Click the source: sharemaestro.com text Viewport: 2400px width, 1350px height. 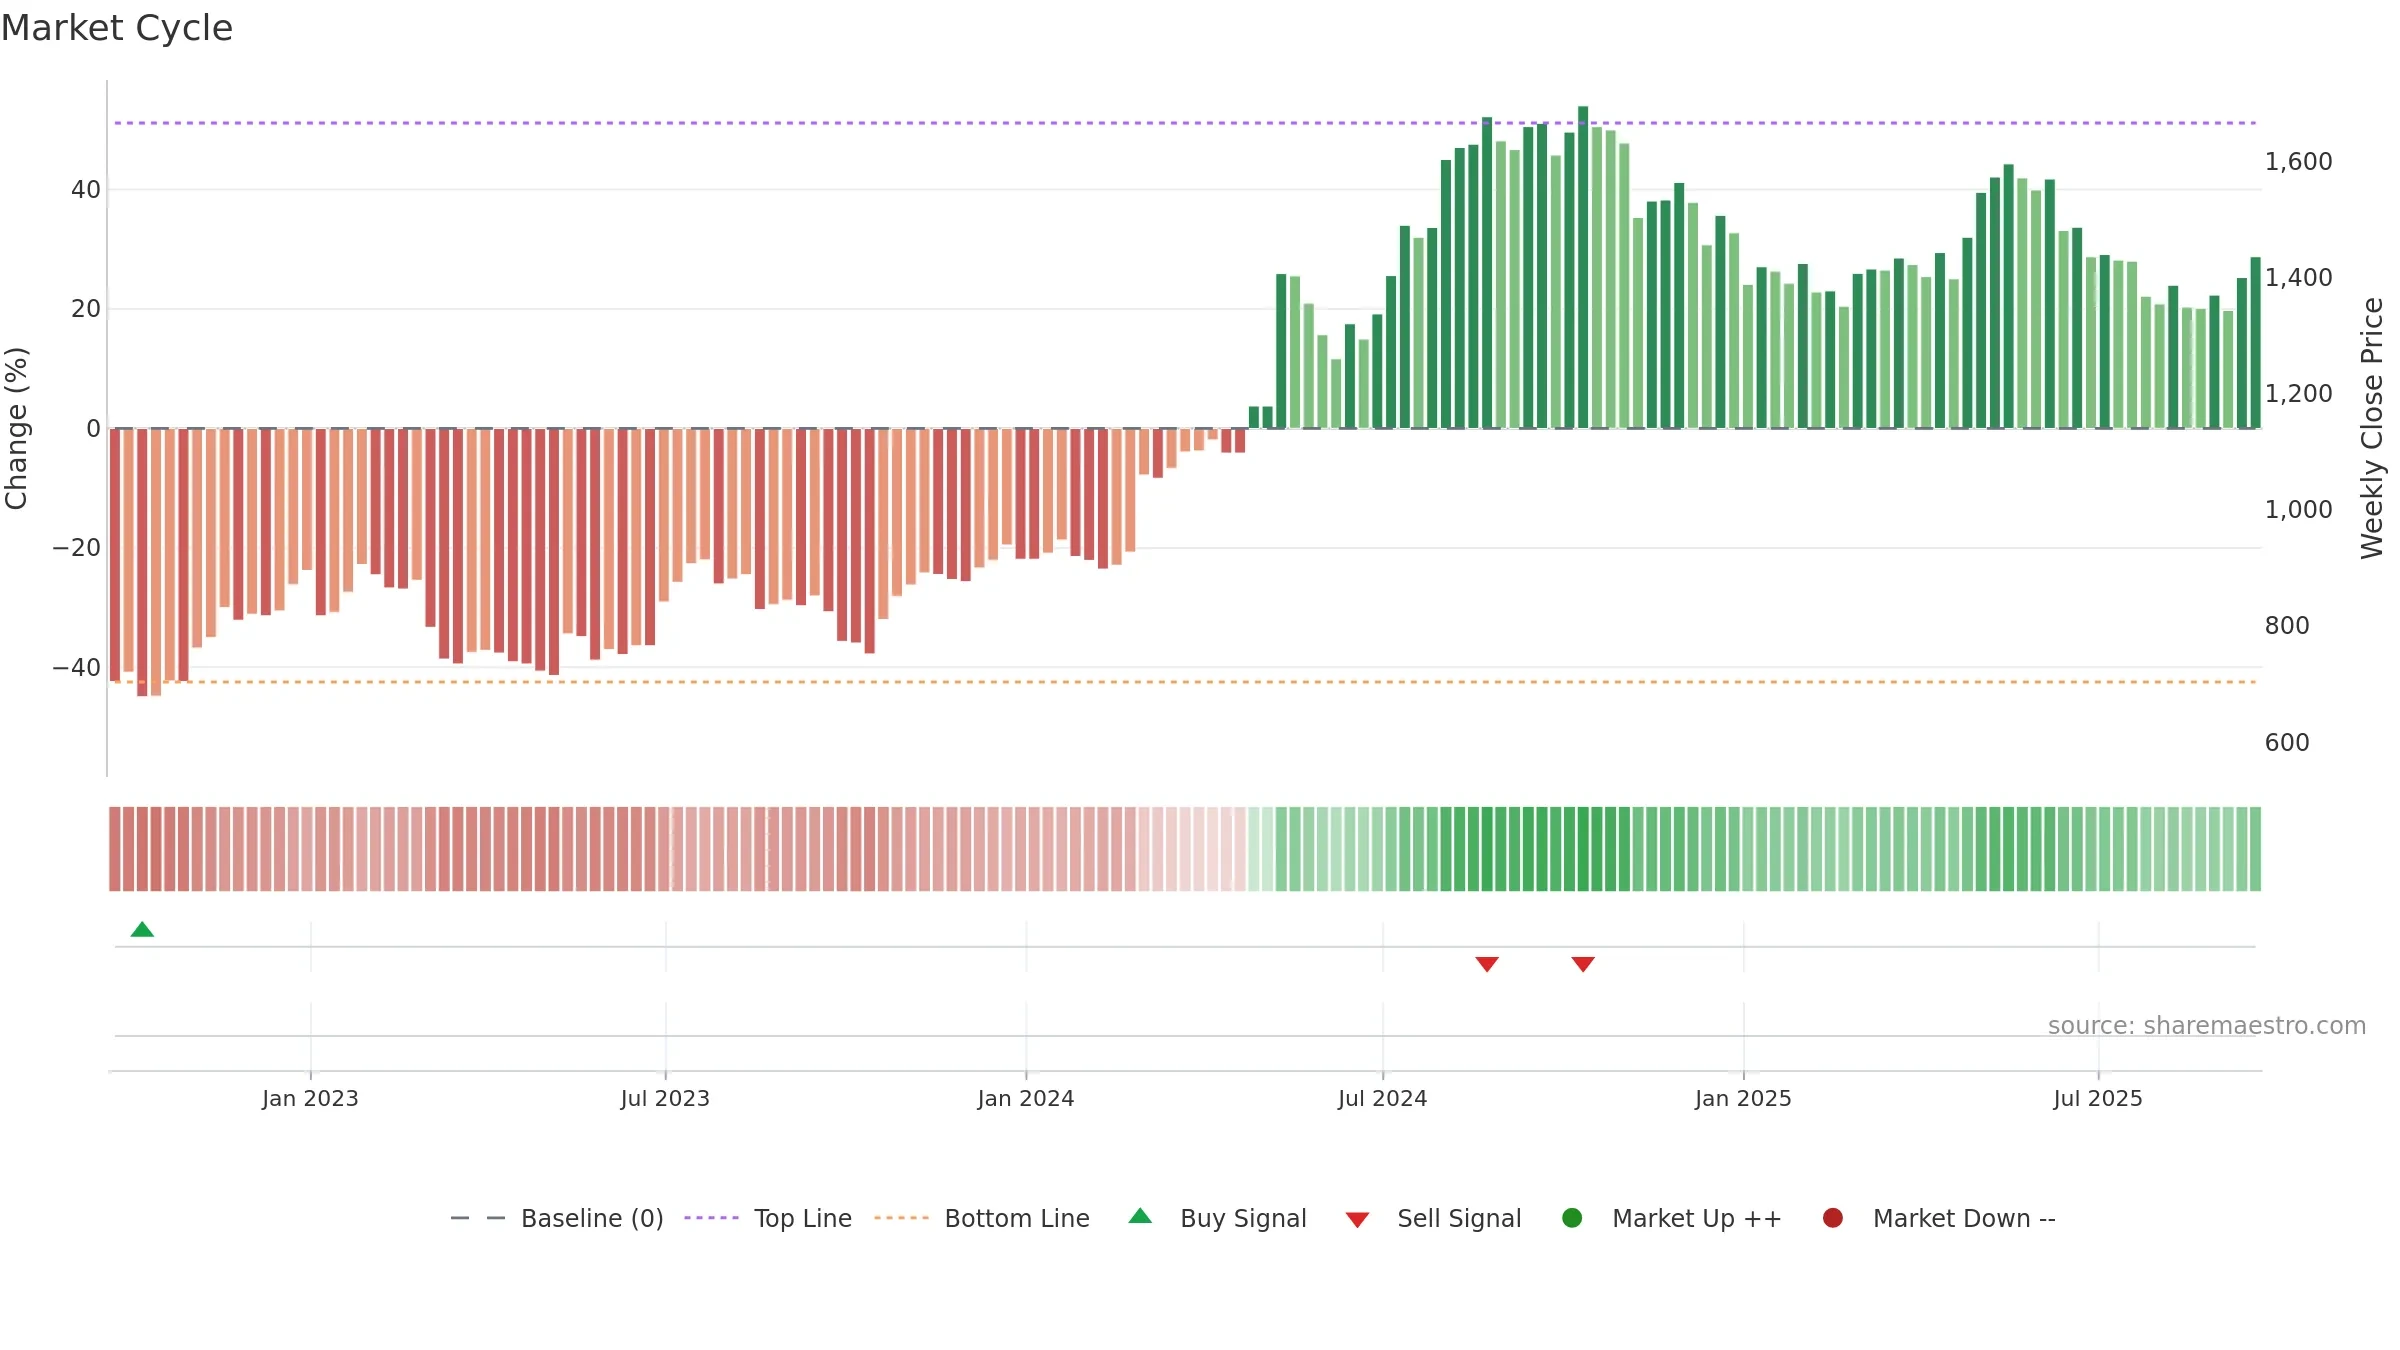[2207, 1026]
